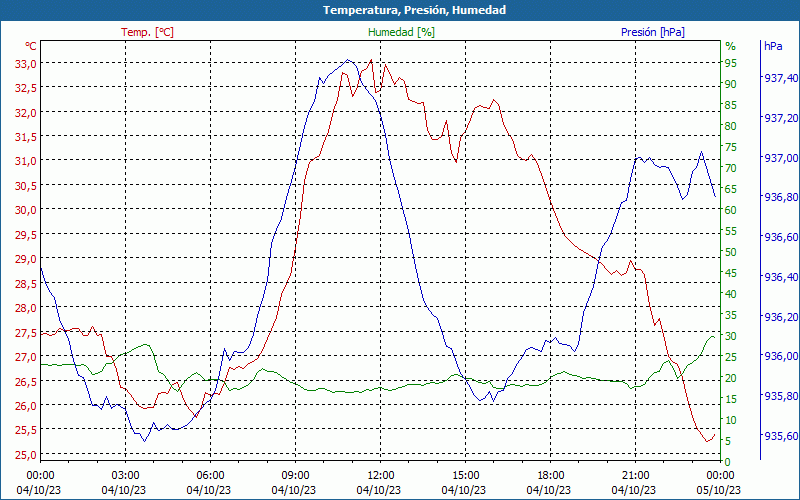Viewport: 800px width, 500px height.
Task: Click the "09:00" time axis label
Action: pos(295,476)
